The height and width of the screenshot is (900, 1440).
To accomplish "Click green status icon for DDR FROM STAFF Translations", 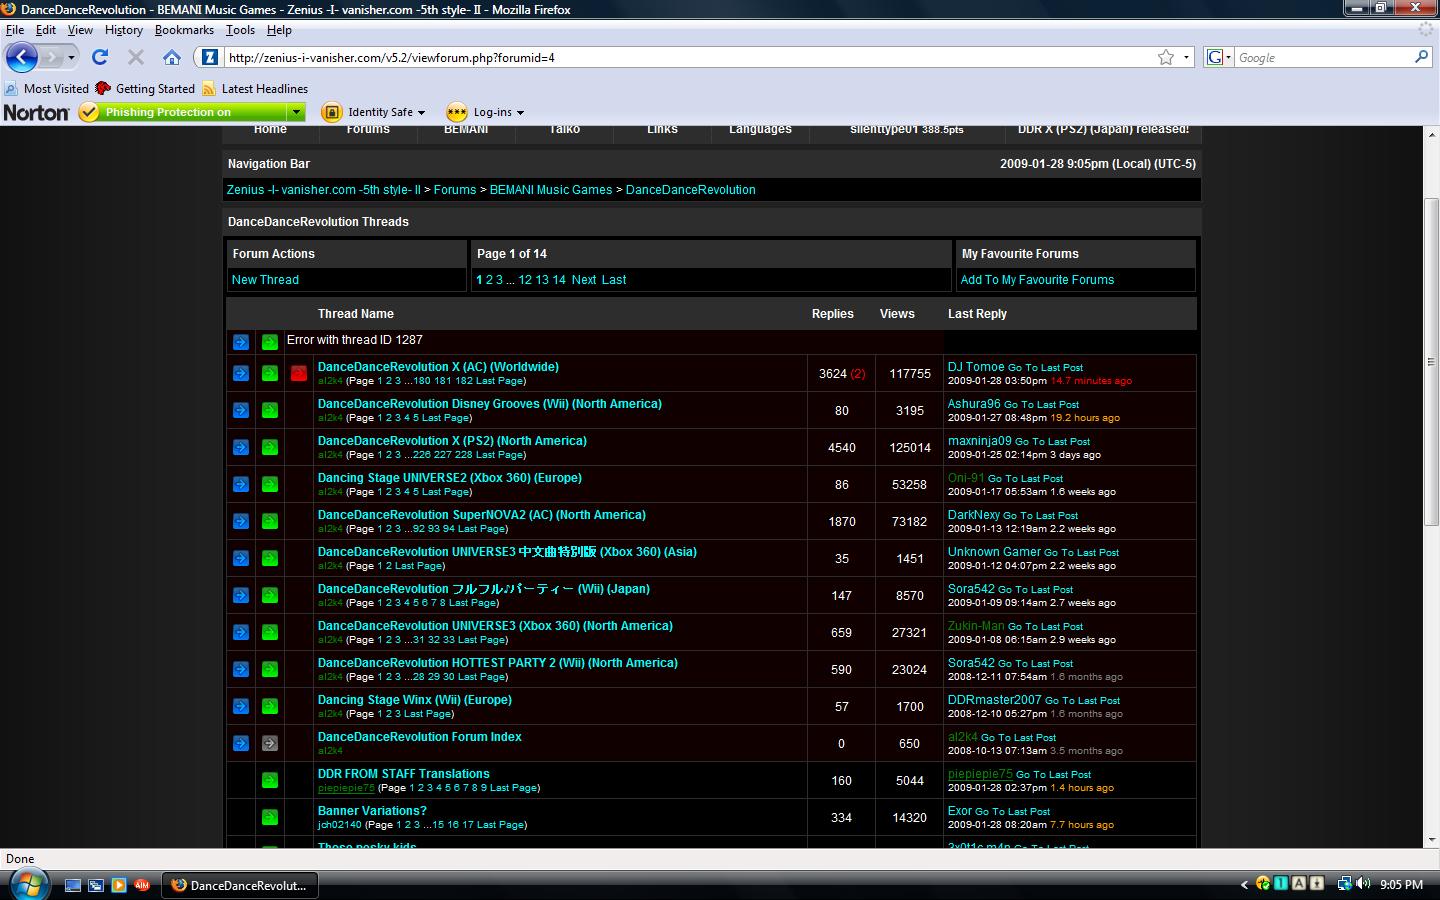I will tap(270, 780).
